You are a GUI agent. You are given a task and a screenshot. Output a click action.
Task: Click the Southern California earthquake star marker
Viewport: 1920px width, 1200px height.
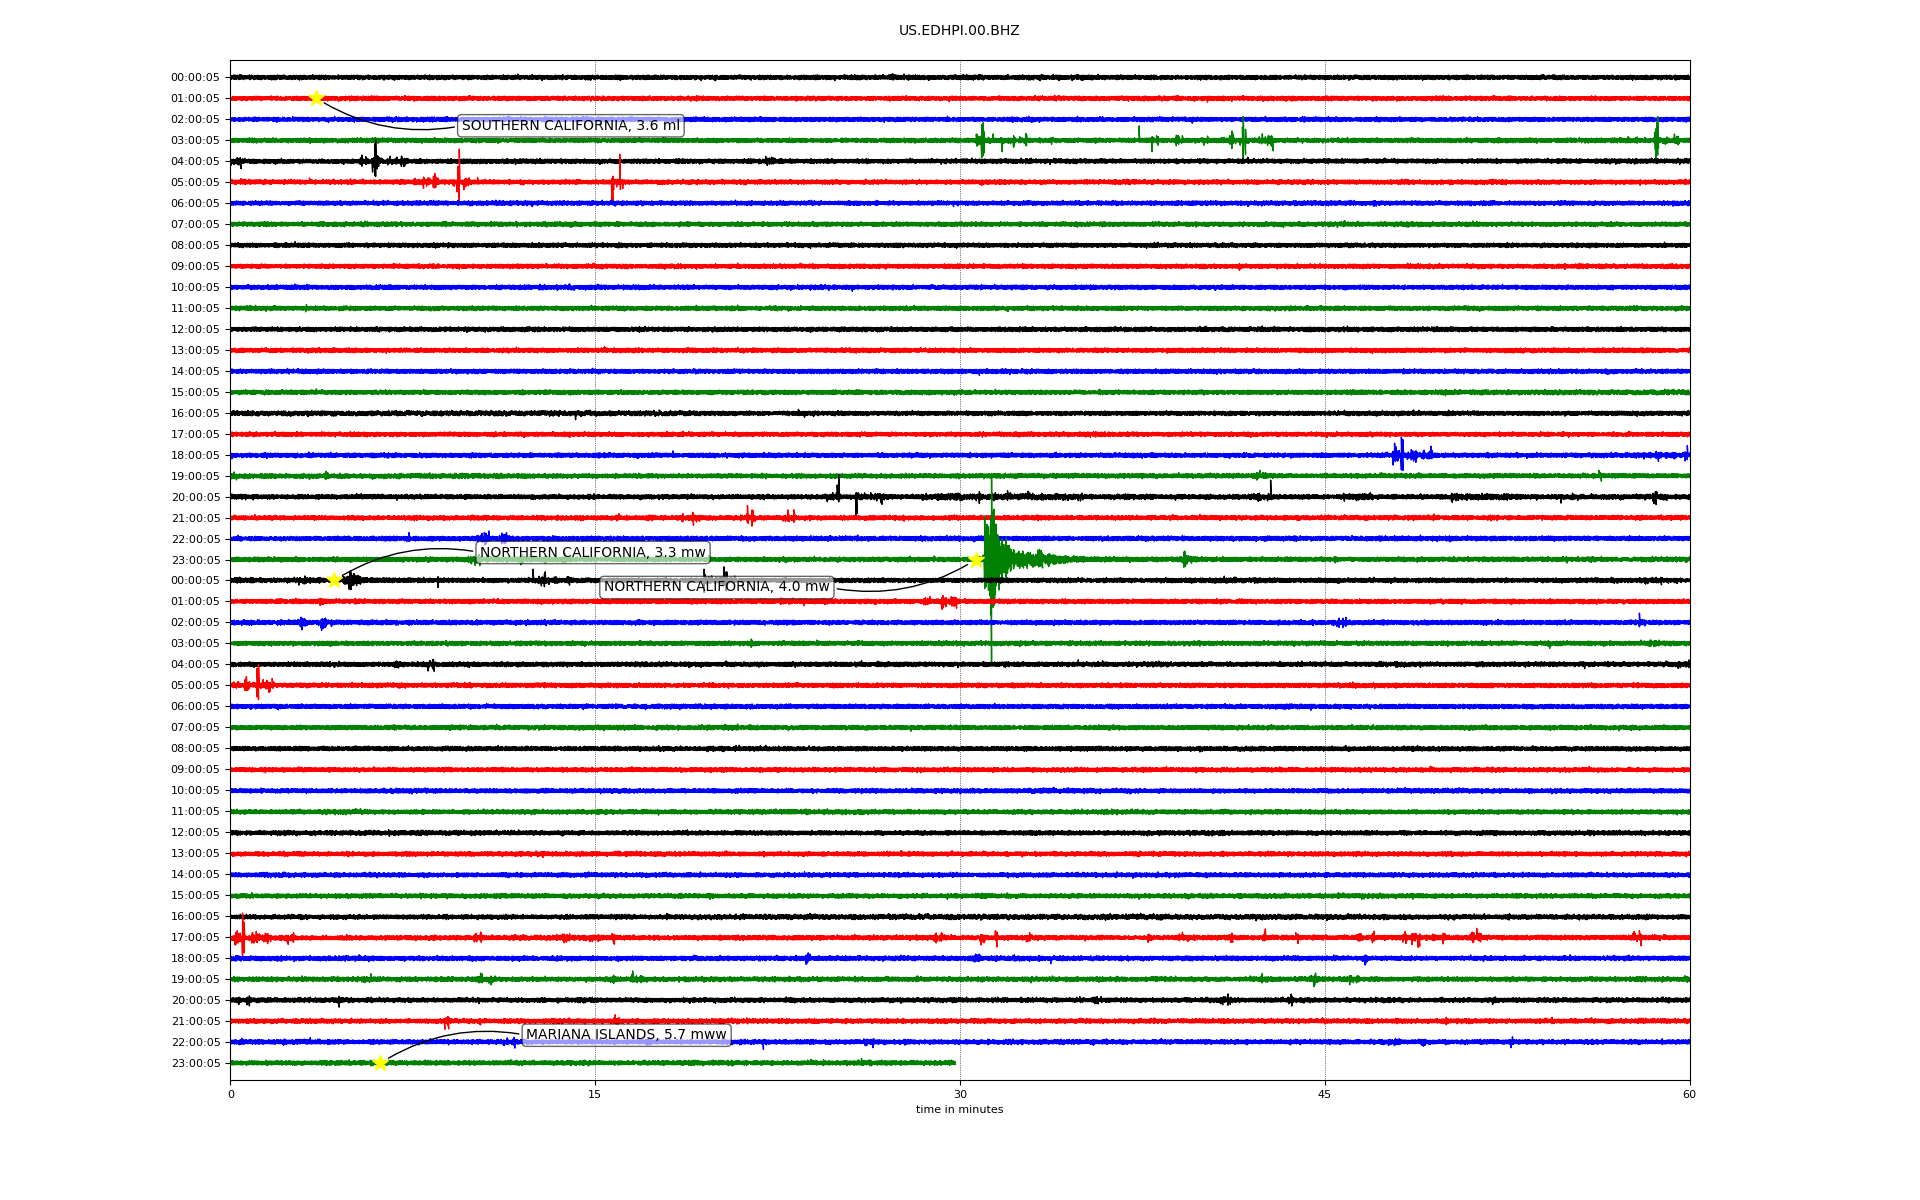316,98
